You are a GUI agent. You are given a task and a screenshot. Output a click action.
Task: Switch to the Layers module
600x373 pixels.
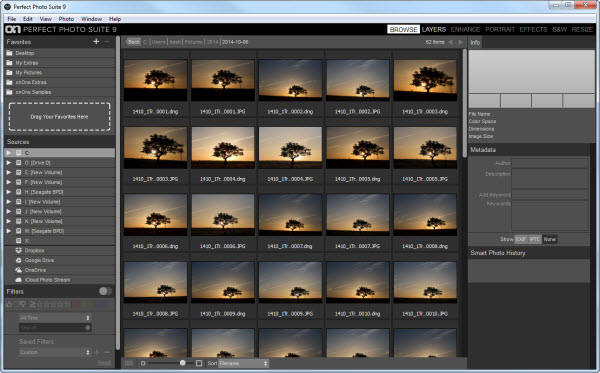coord(434,29)
